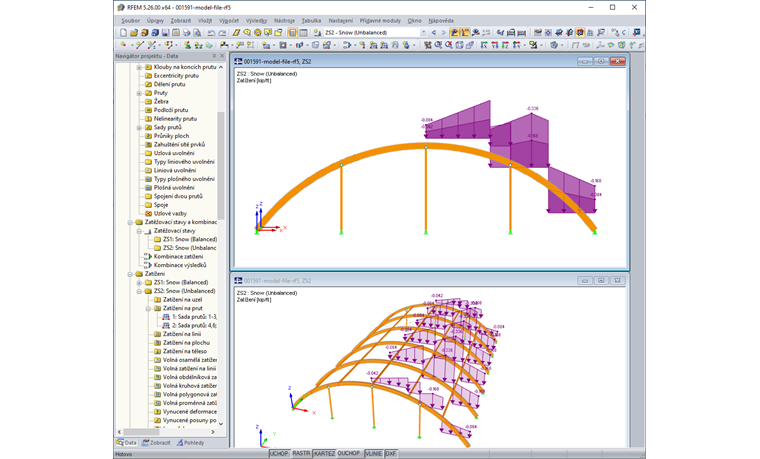Toggle VLINIE in status bar
The image size is (760, 459).
click(x=373, y=454)
